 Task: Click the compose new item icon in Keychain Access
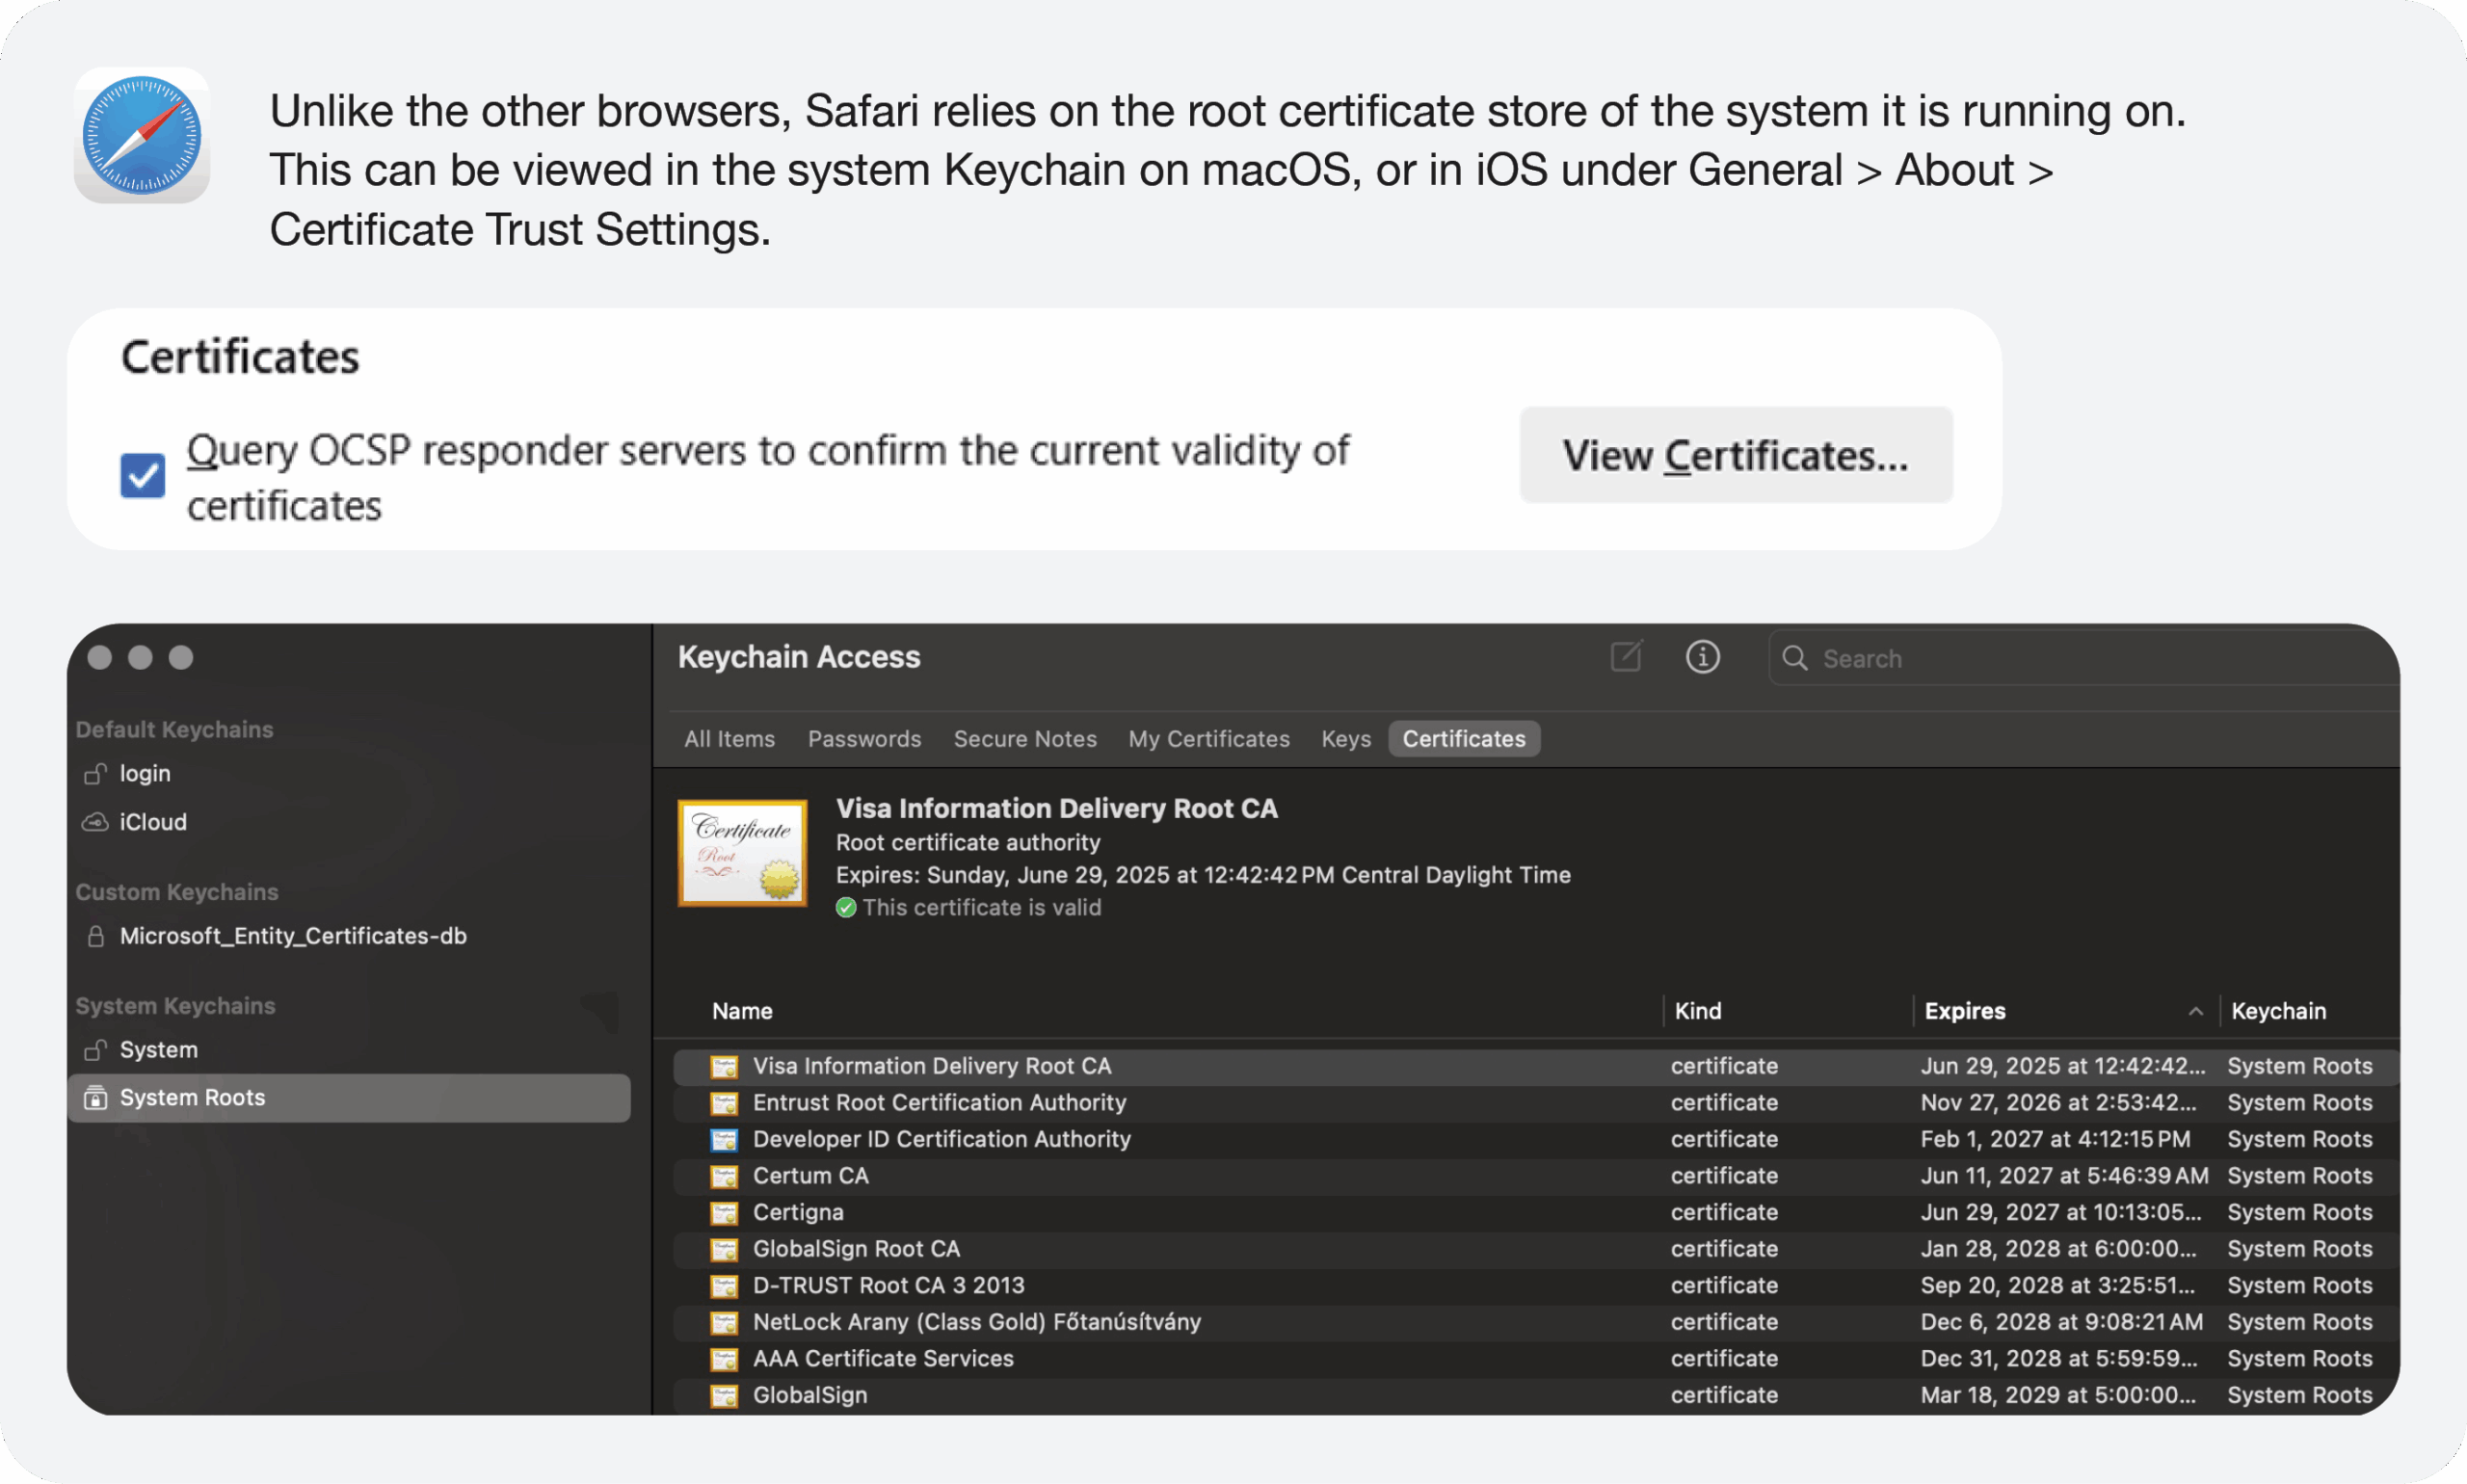click(1626, 657)
